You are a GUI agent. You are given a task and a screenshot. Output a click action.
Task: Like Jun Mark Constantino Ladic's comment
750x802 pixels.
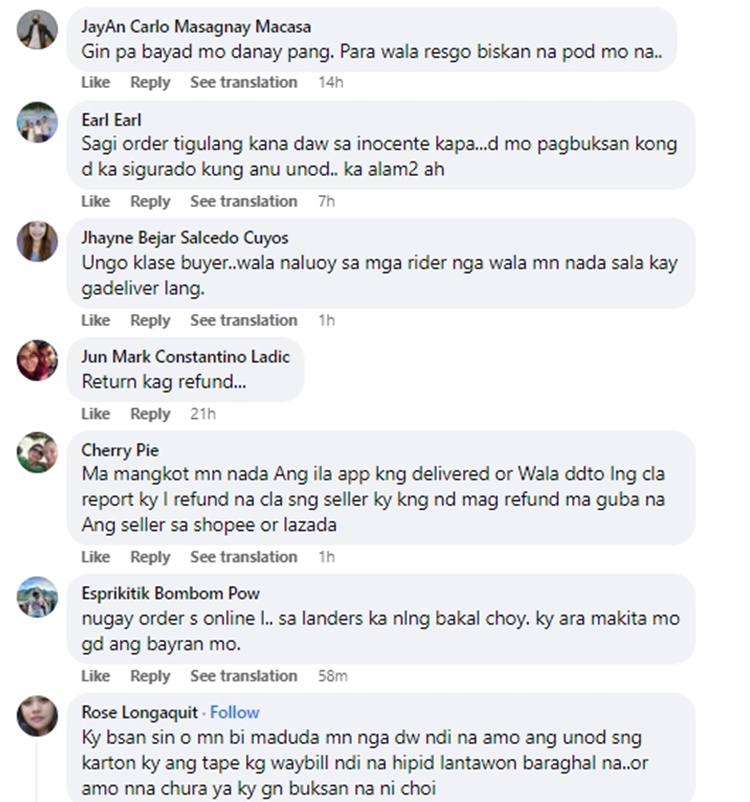pyautogui.click(x=95, y=414)
